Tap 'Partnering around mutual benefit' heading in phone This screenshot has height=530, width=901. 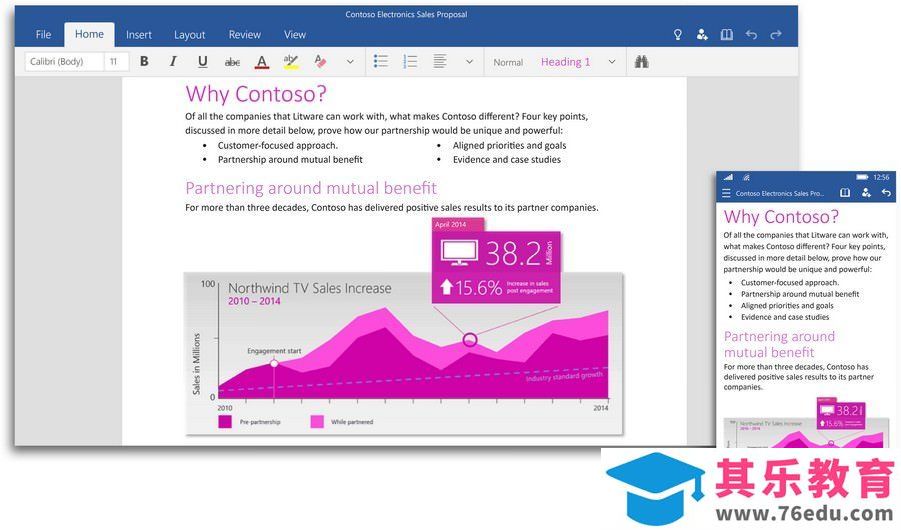tap(779, 344)
